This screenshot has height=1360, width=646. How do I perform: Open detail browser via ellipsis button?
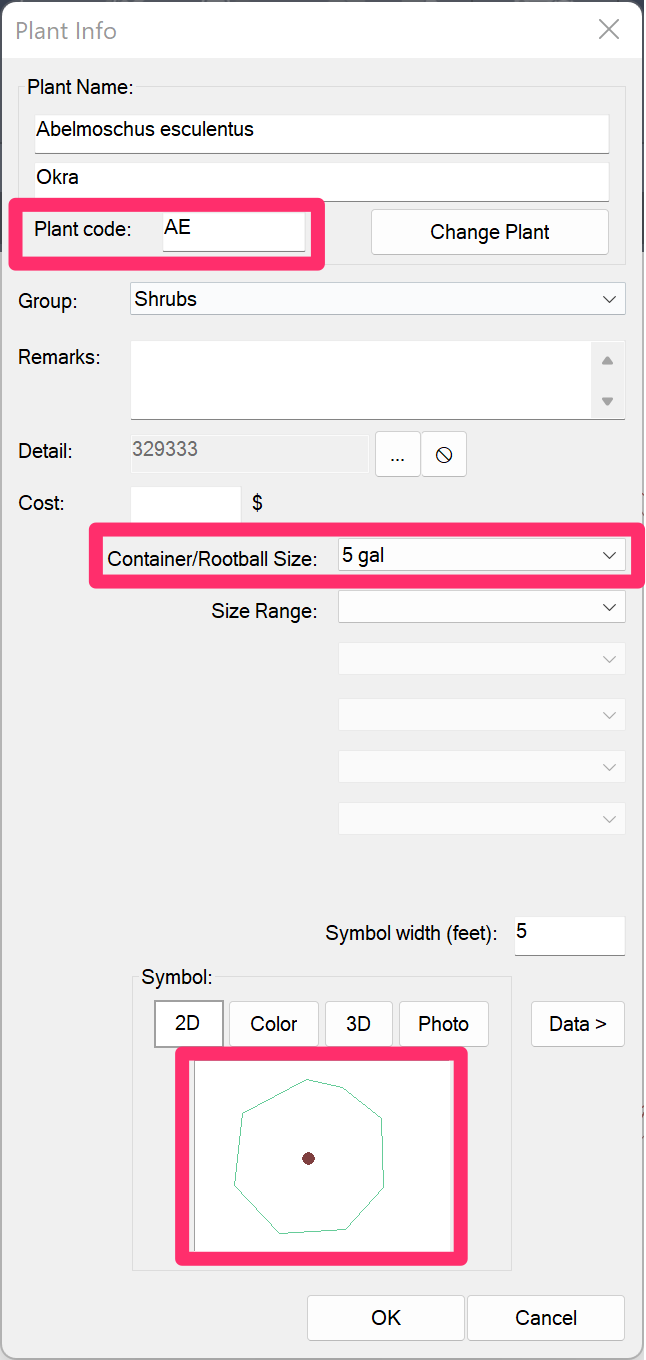click(397, 455)
